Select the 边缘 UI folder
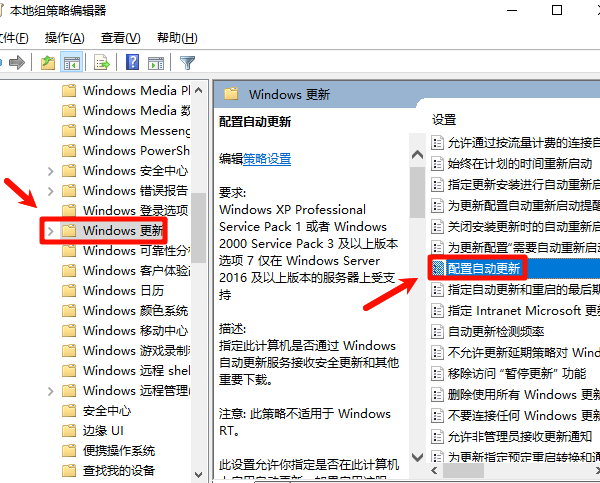Image resolution: width=600 pixels, height=483 pixels. tap(93, 431)
